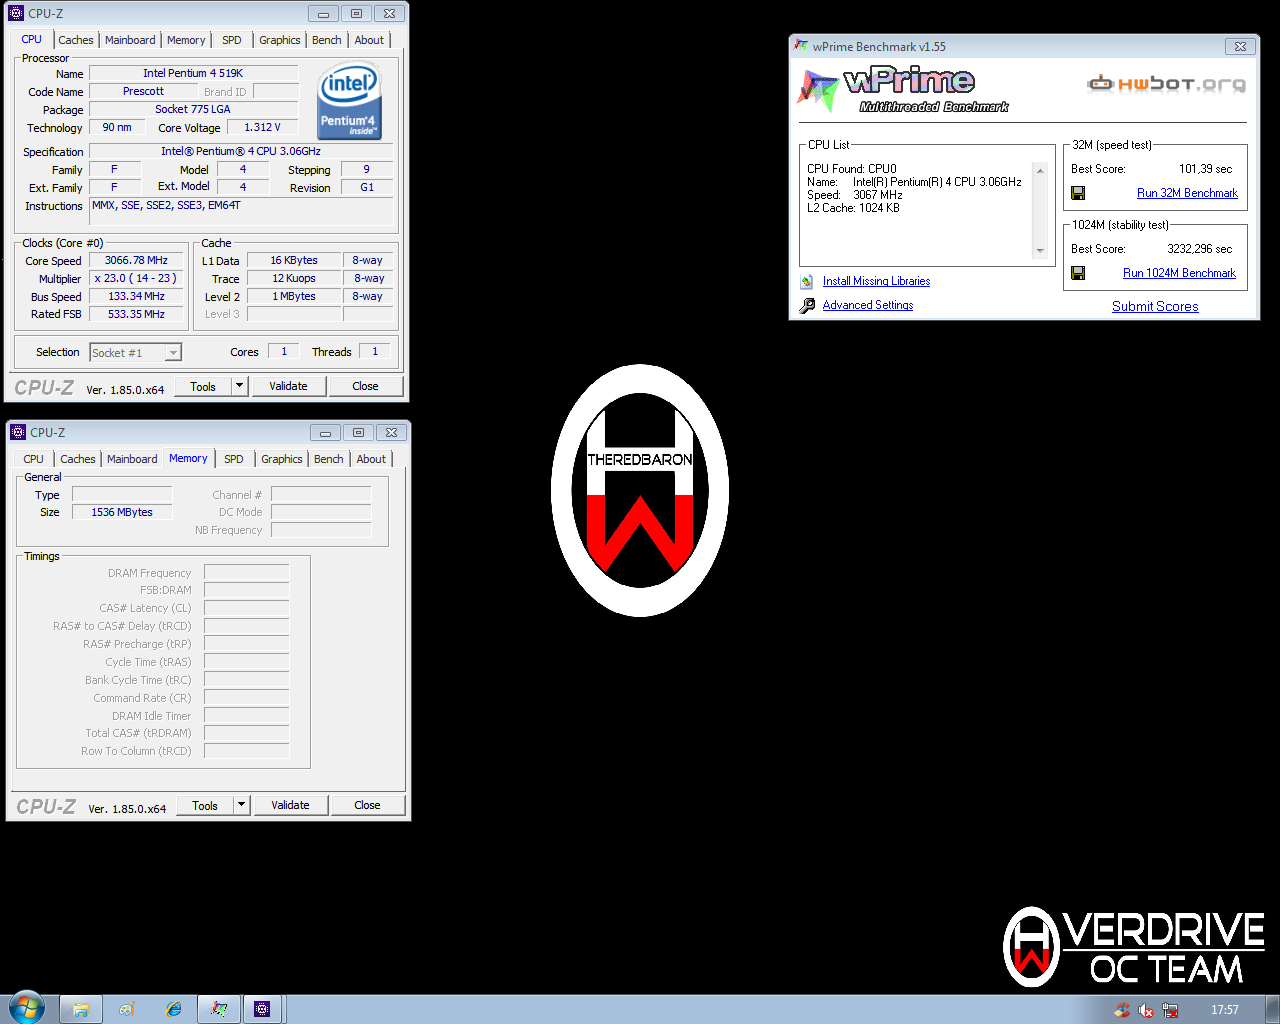Viewport: 1280px width, 1024px height.
Task: Open the Advanced Settings link
Action: (868, 305)
